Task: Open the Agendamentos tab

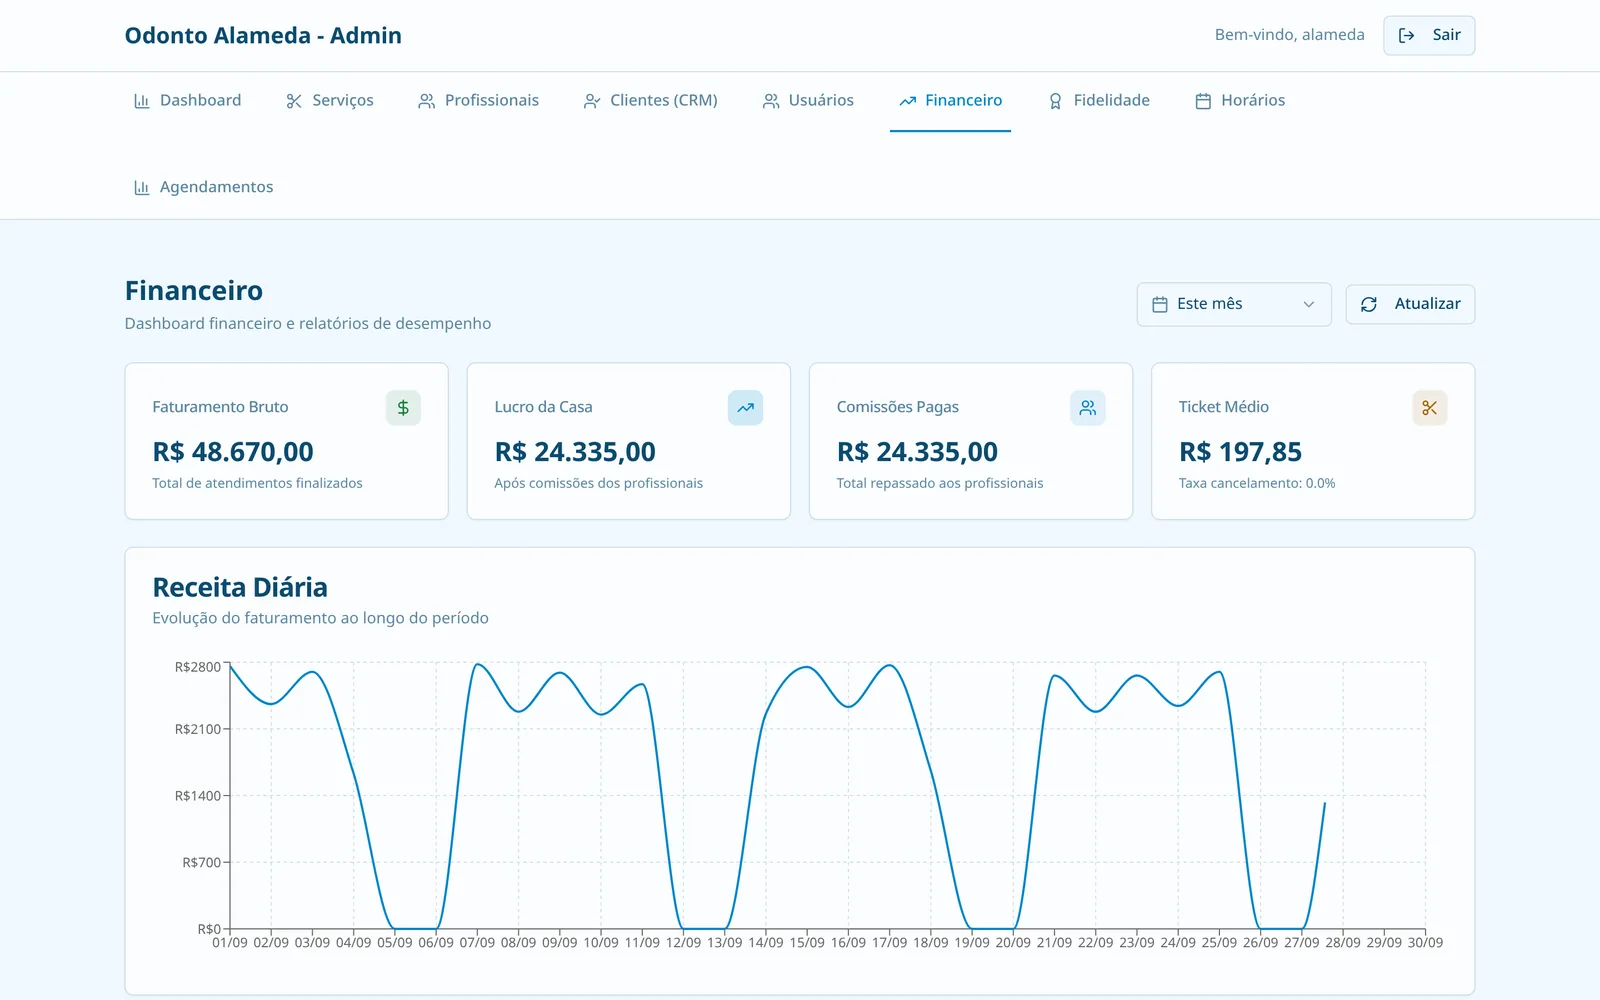Action: coord(203,187)
